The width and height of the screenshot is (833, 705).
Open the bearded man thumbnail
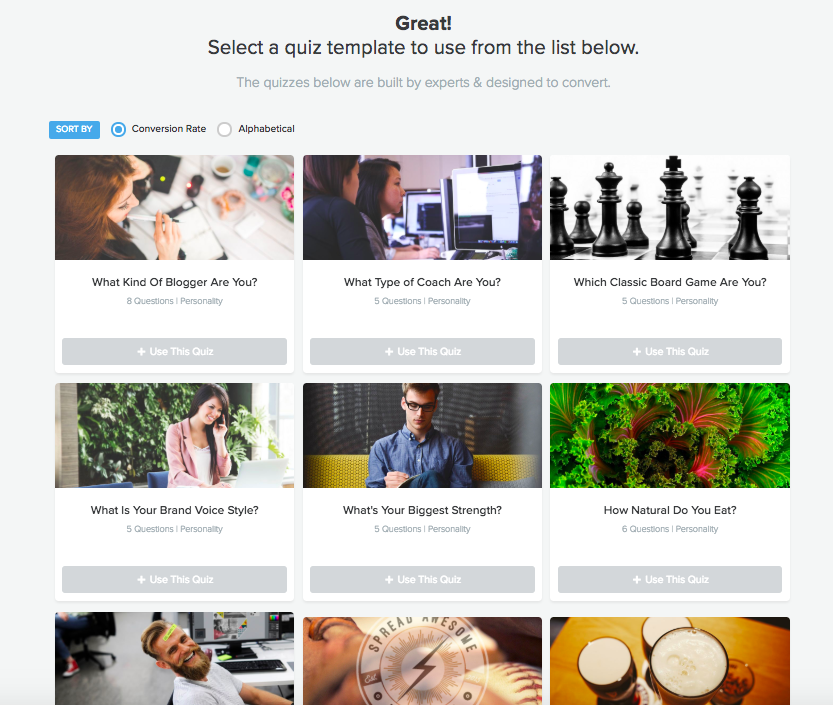click(x=174, y=659)
